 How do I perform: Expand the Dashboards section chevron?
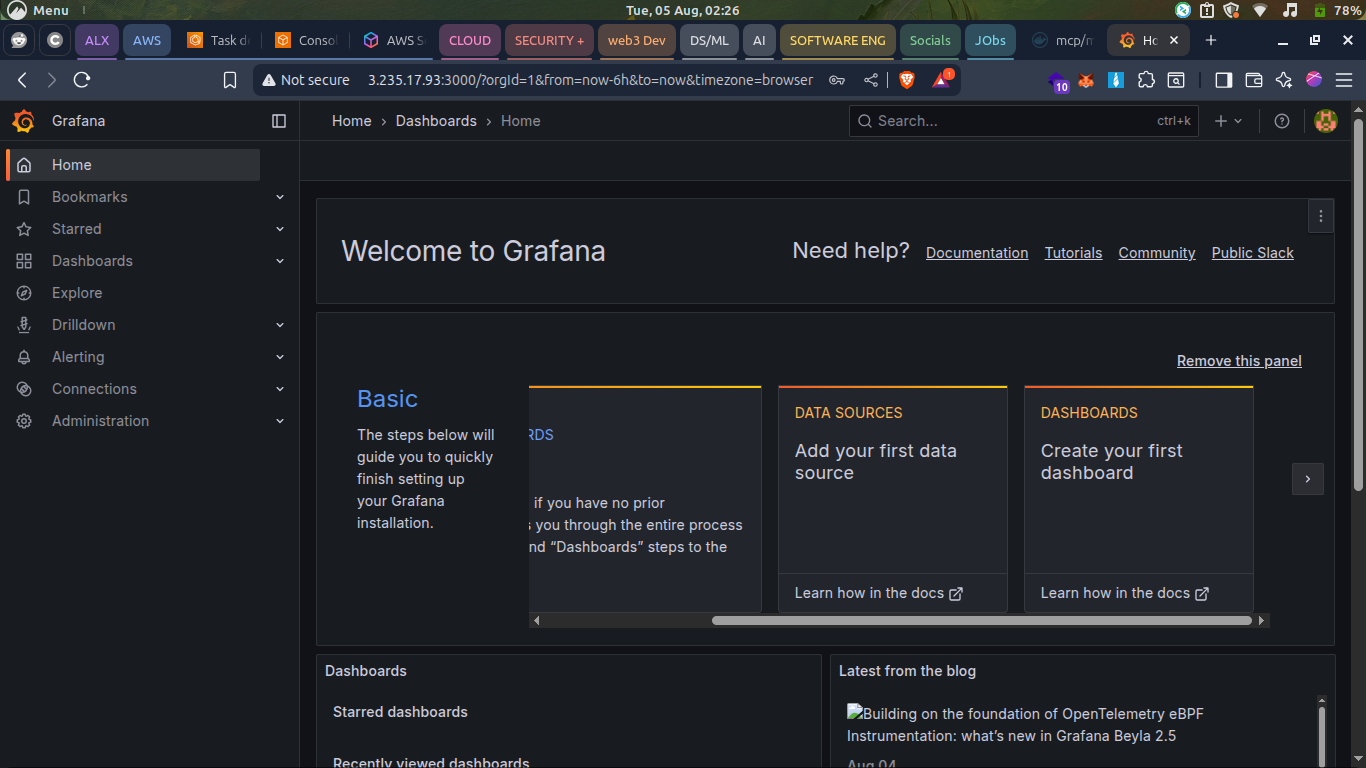coord(280,261)
